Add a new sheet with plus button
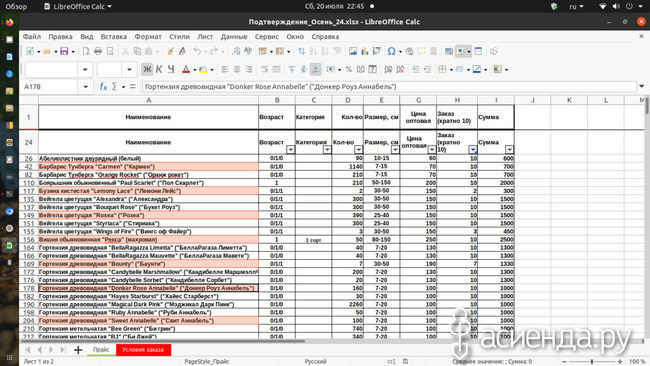The image size is (650, 366). click(x=78, y=350)
